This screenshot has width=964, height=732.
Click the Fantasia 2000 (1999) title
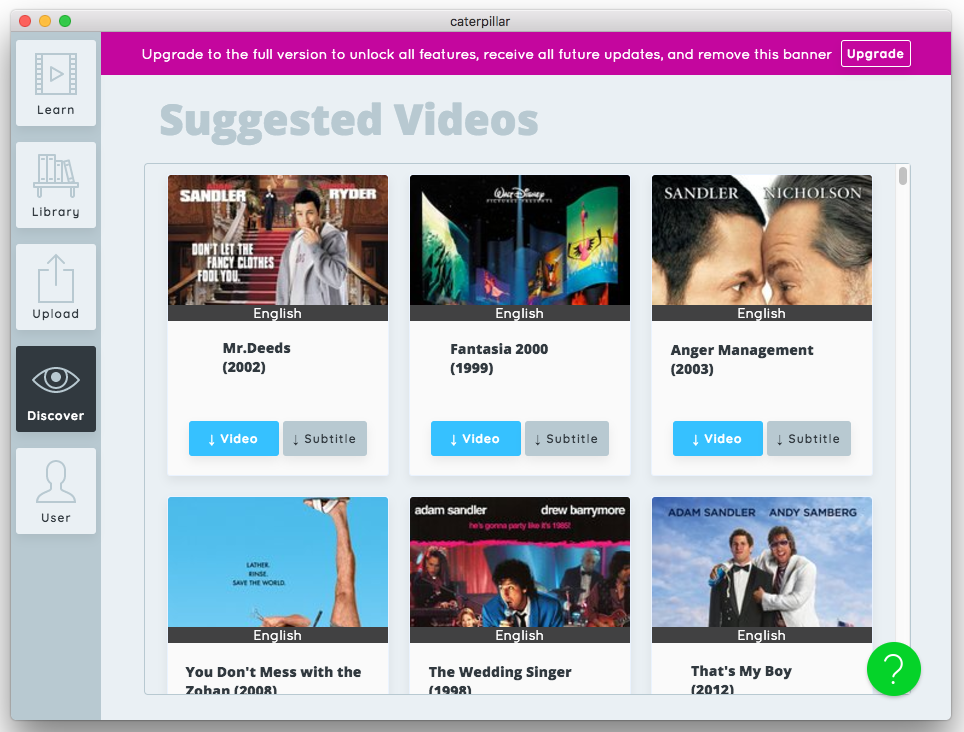[499, 358]
